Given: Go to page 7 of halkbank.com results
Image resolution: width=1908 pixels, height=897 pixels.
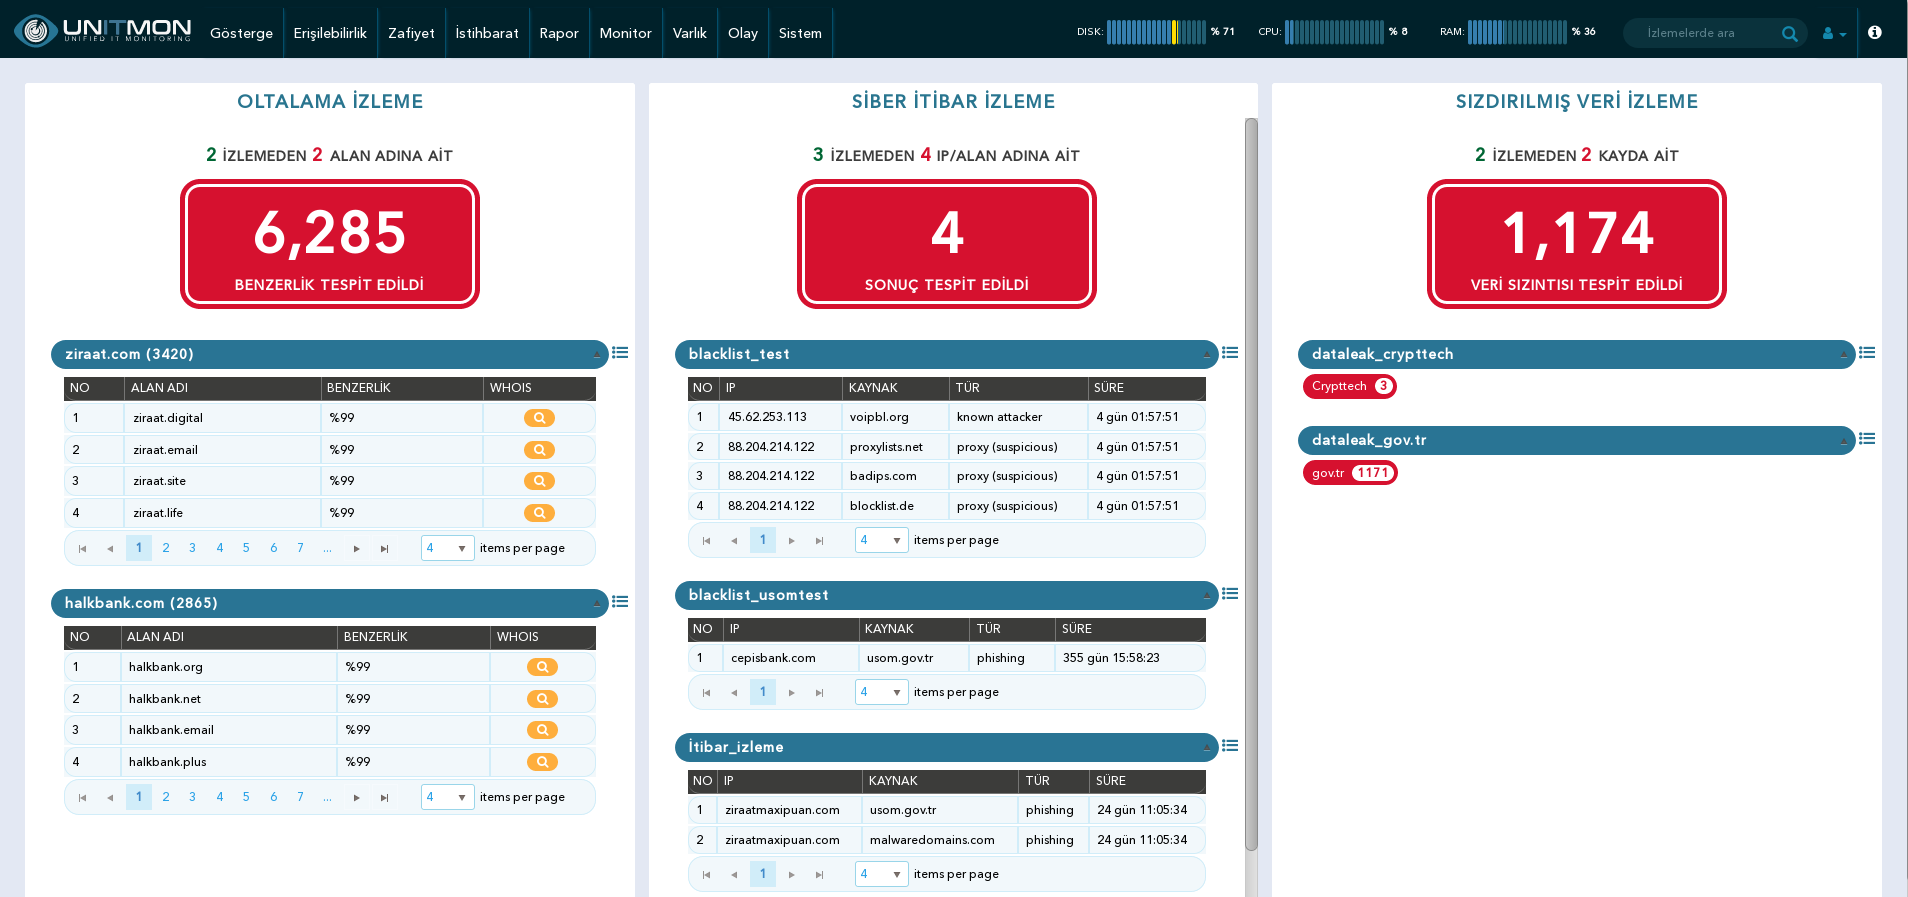Looking at the screenshot, I should point(300,797).
